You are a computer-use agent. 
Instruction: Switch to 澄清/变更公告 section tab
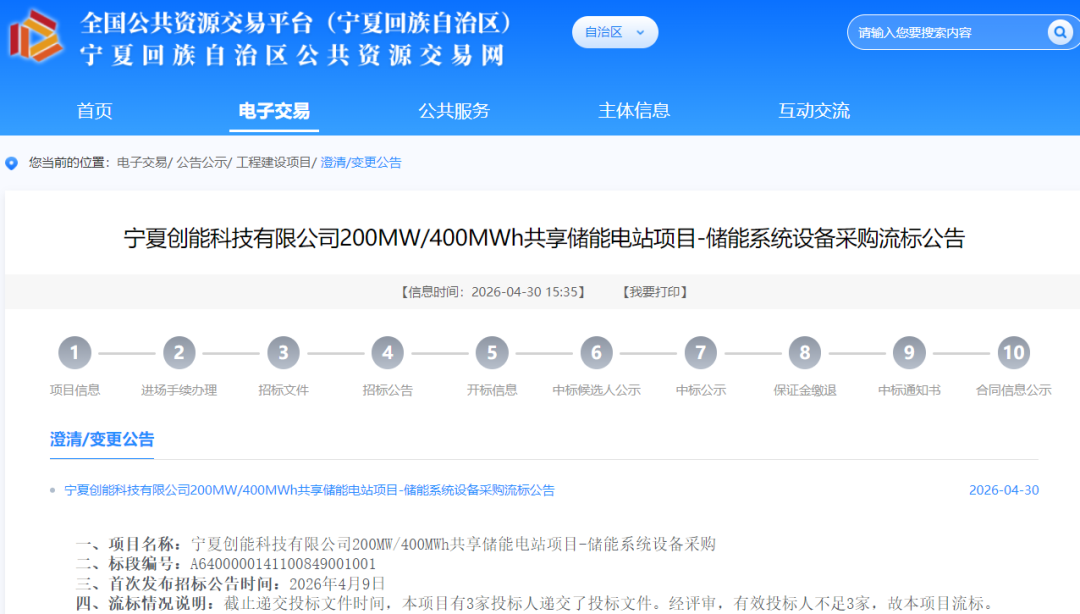102,440
